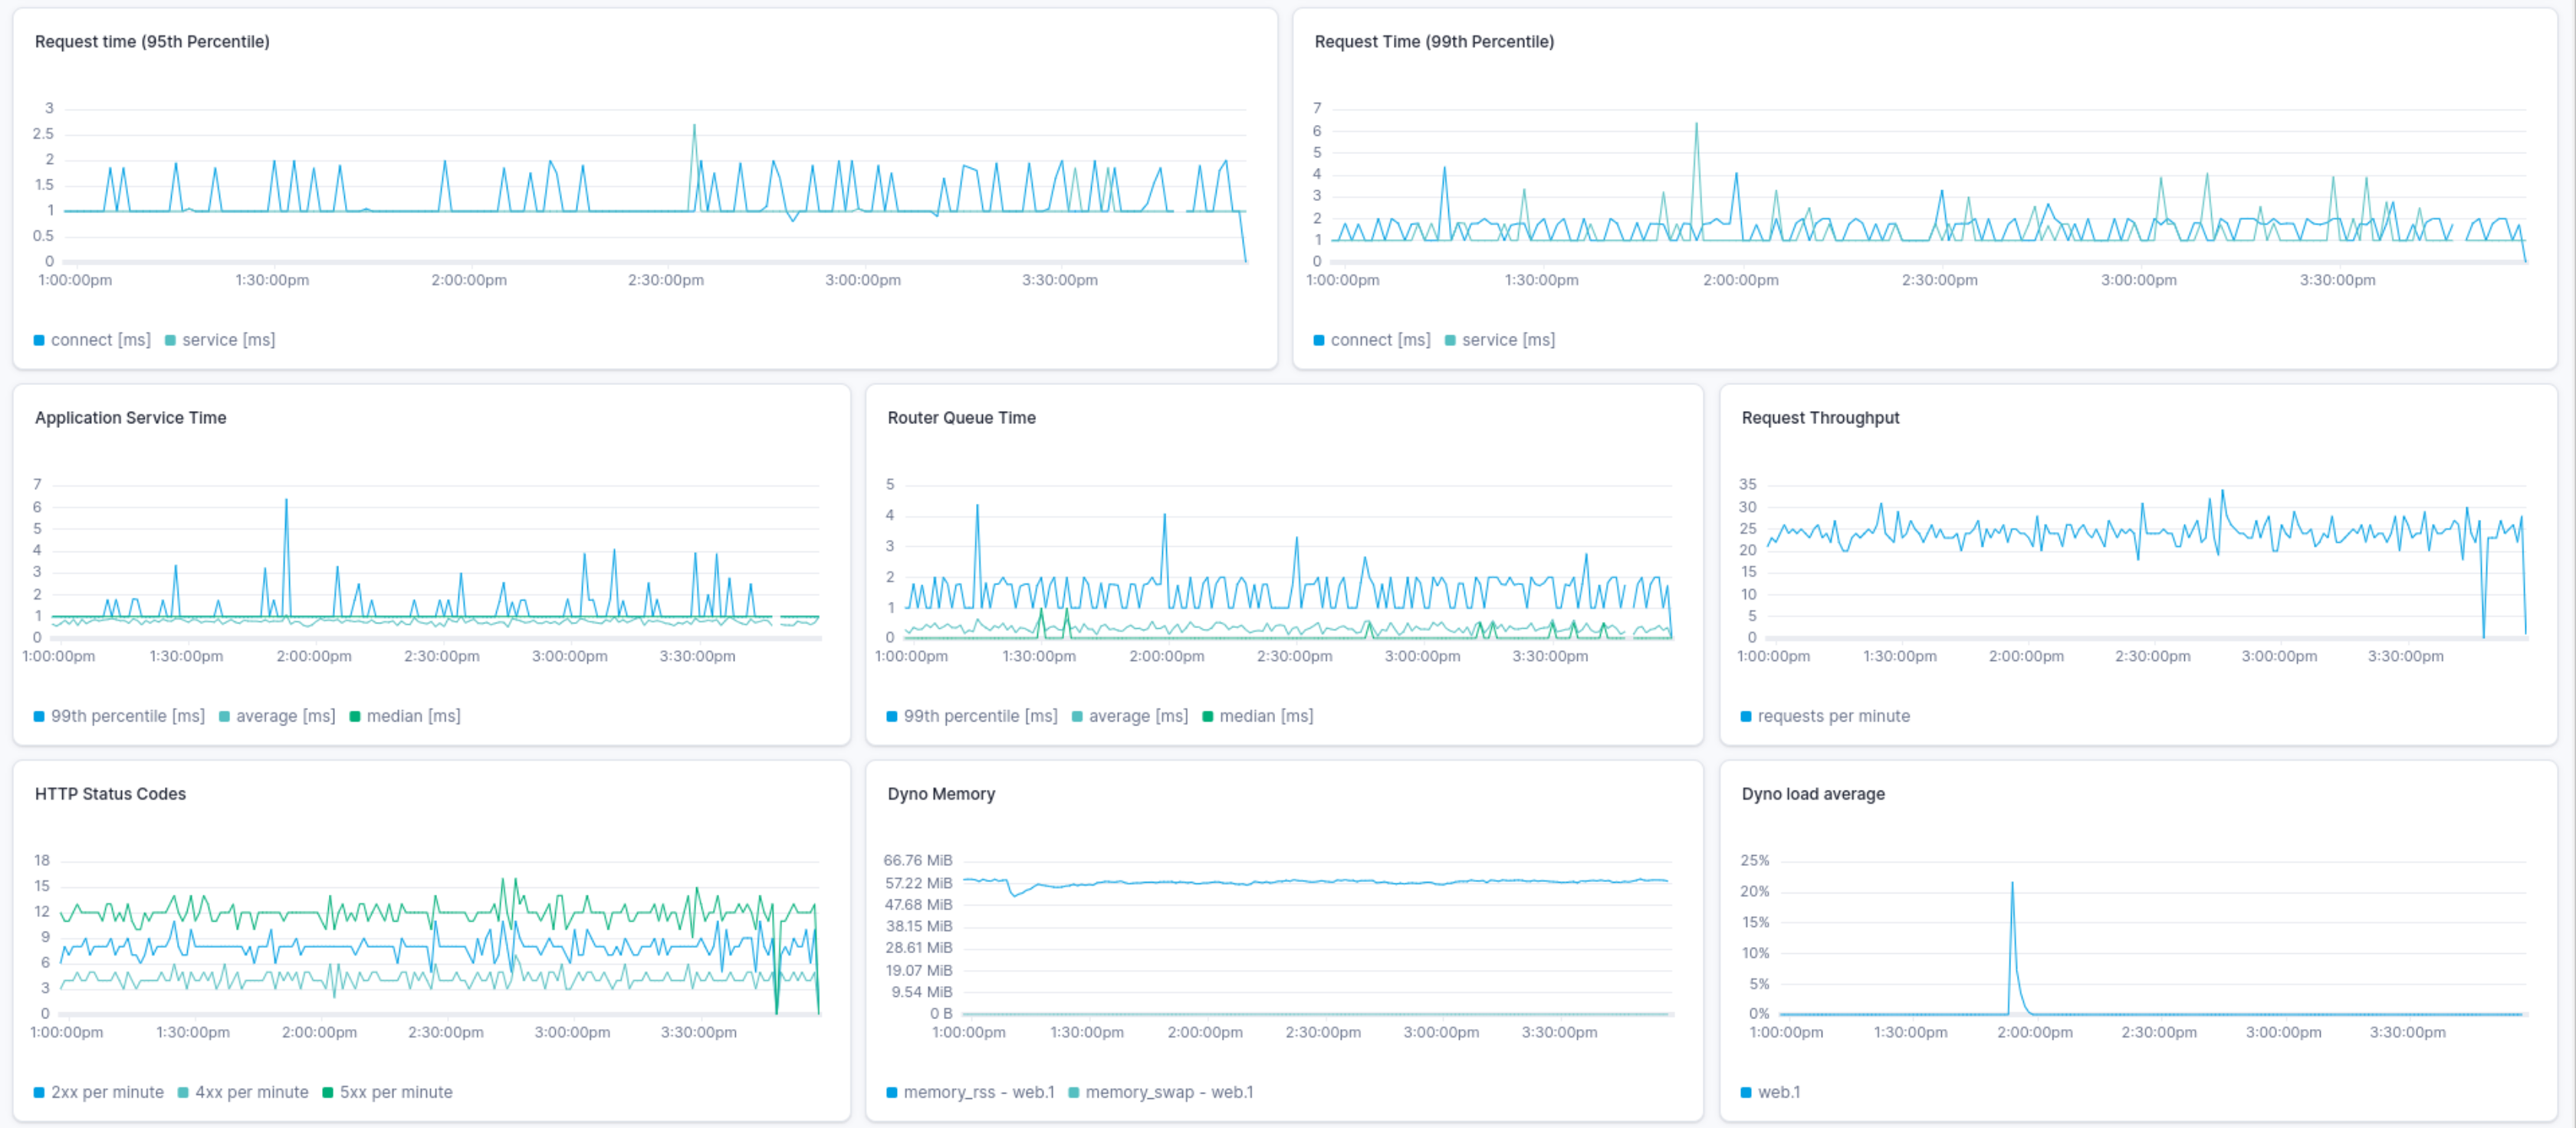
Task: Toggle 99th percentile legend in Application Service Time
Action: (119, 716)
